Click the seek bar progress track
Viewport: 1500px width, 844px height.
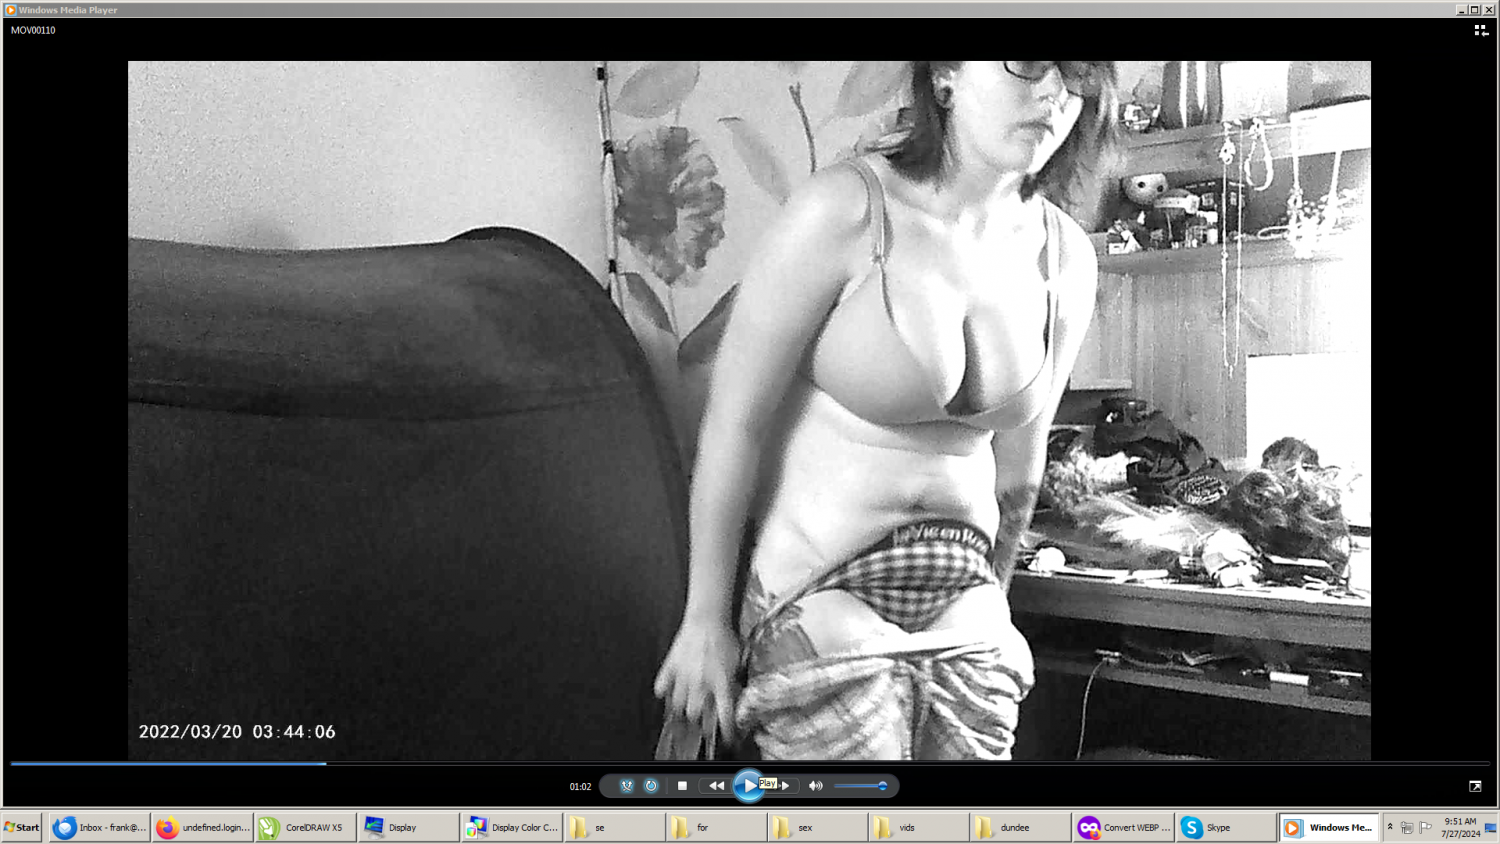tap(749, 763)
